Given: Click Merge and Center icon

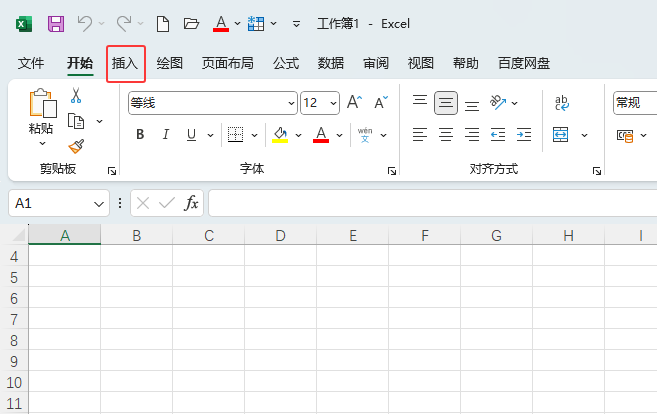Looking at the screenshot, I should click(561, 135).
